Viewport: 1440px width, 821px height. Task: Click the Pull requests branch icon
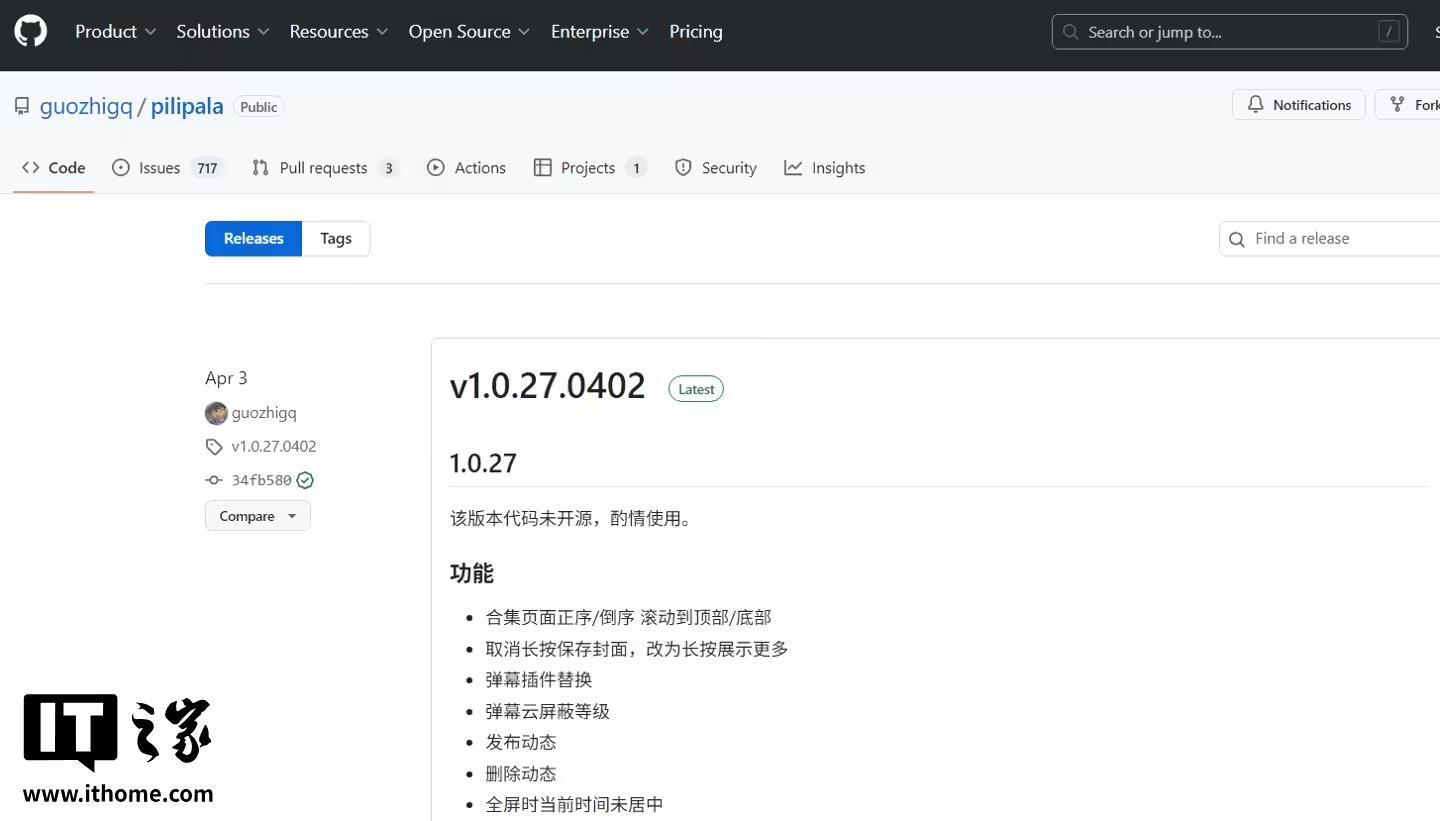click(261, 168)
